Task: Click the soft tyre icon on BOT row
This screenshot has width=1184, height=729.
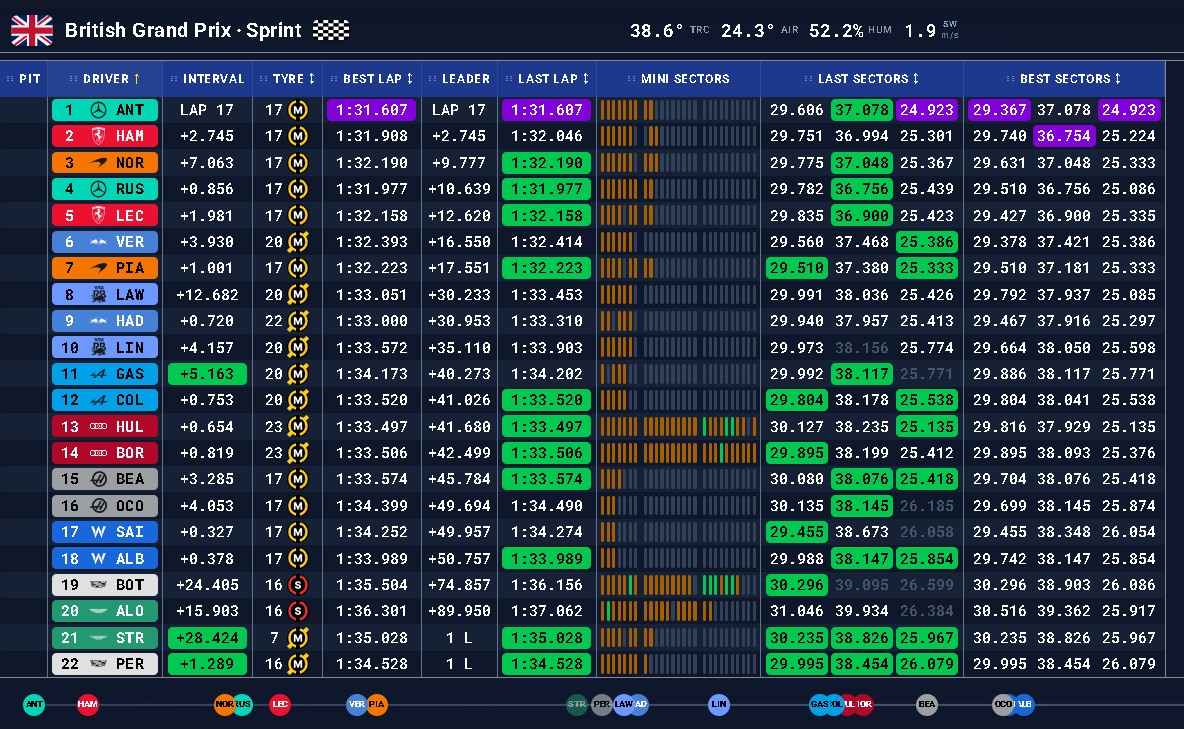Action: pos(299,585)
